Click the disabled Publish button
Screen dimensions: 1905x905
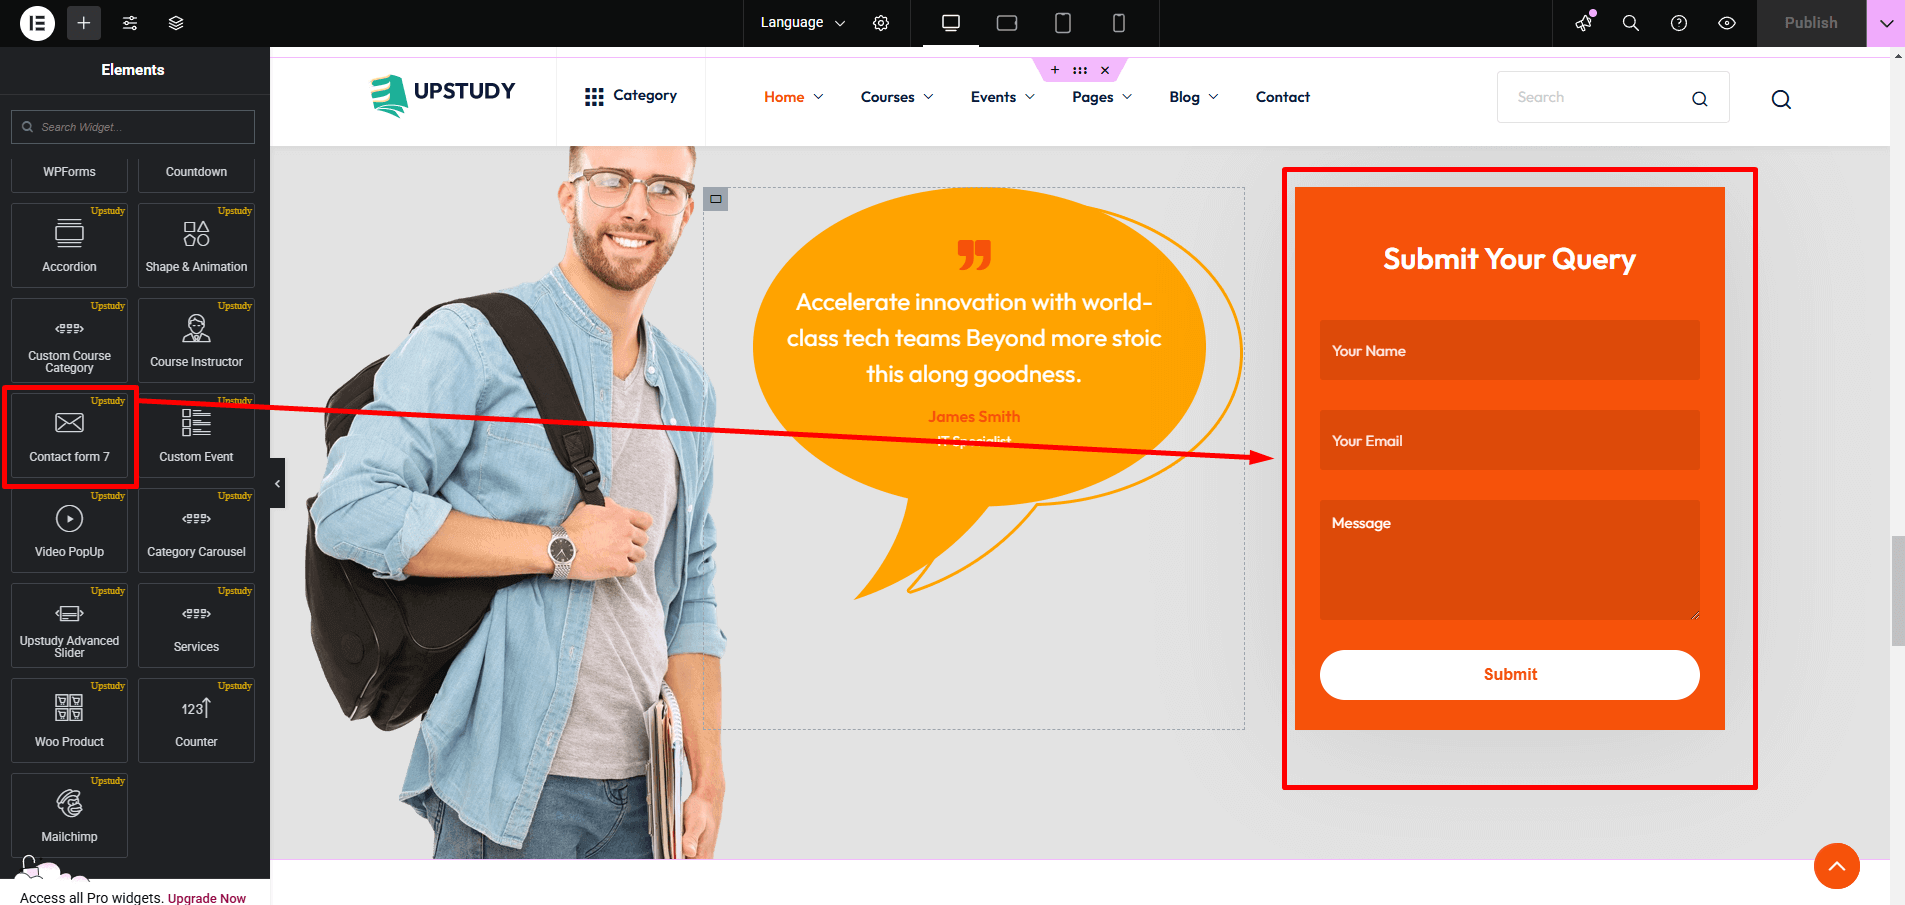1811,23
